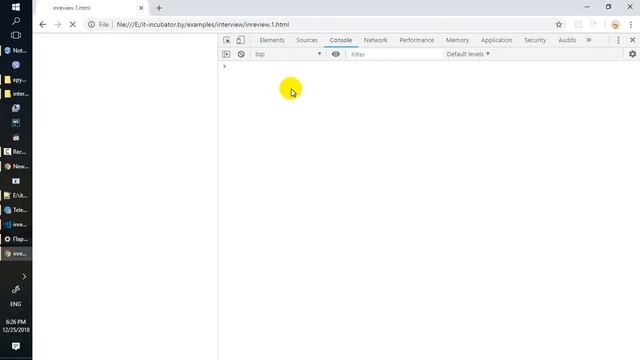Click the console Filter input field
Viewport: 640px width, 360px height.
(x=394, y=54)
